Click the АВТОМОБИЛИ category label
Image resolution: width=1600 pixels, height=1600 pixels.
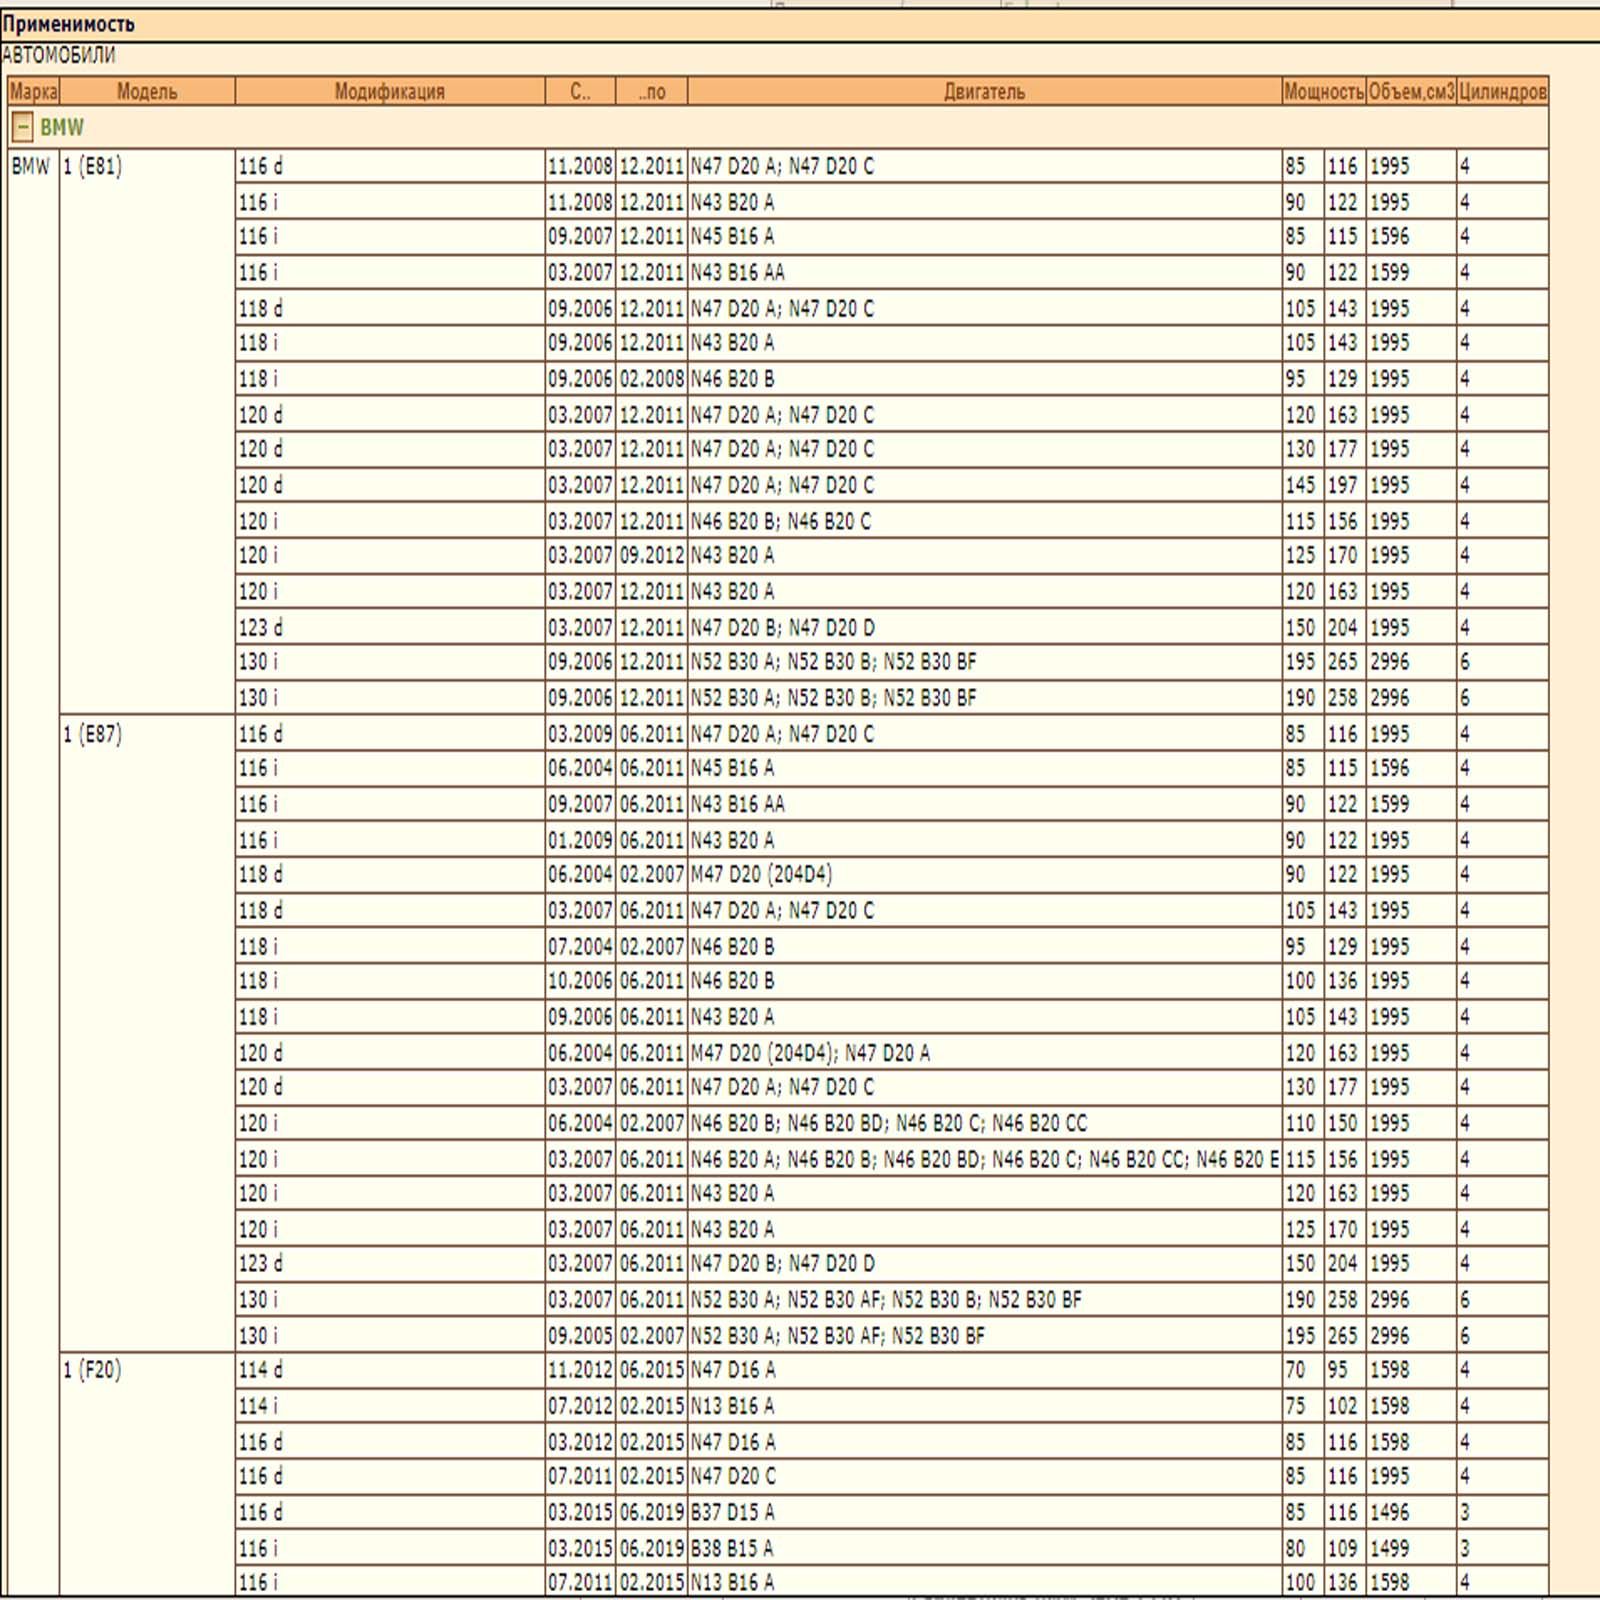coord(59,55)
